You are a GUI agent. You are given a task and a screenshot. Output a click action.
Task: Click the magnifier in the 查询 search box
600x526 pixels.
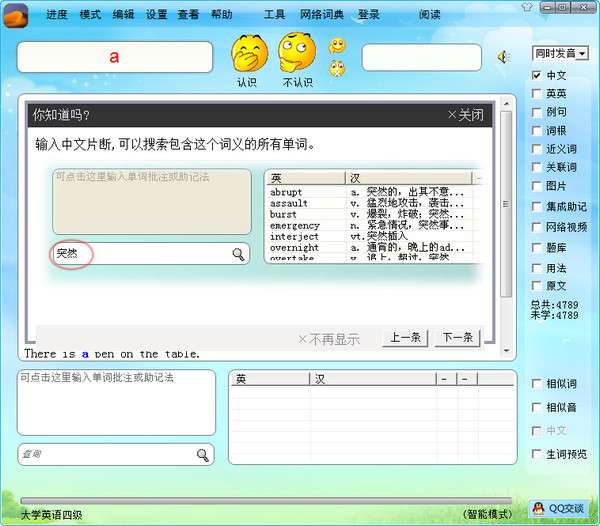(202, 455)
